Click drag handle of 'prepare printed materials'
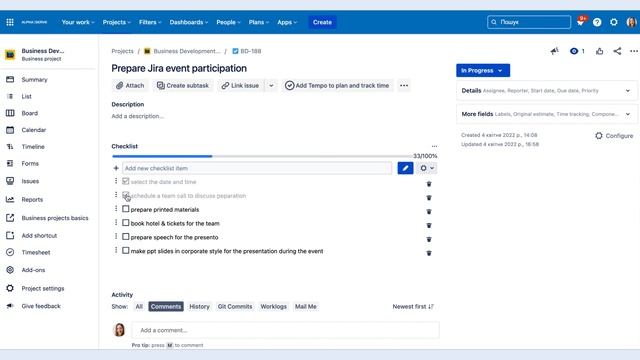 coord(116,209)
